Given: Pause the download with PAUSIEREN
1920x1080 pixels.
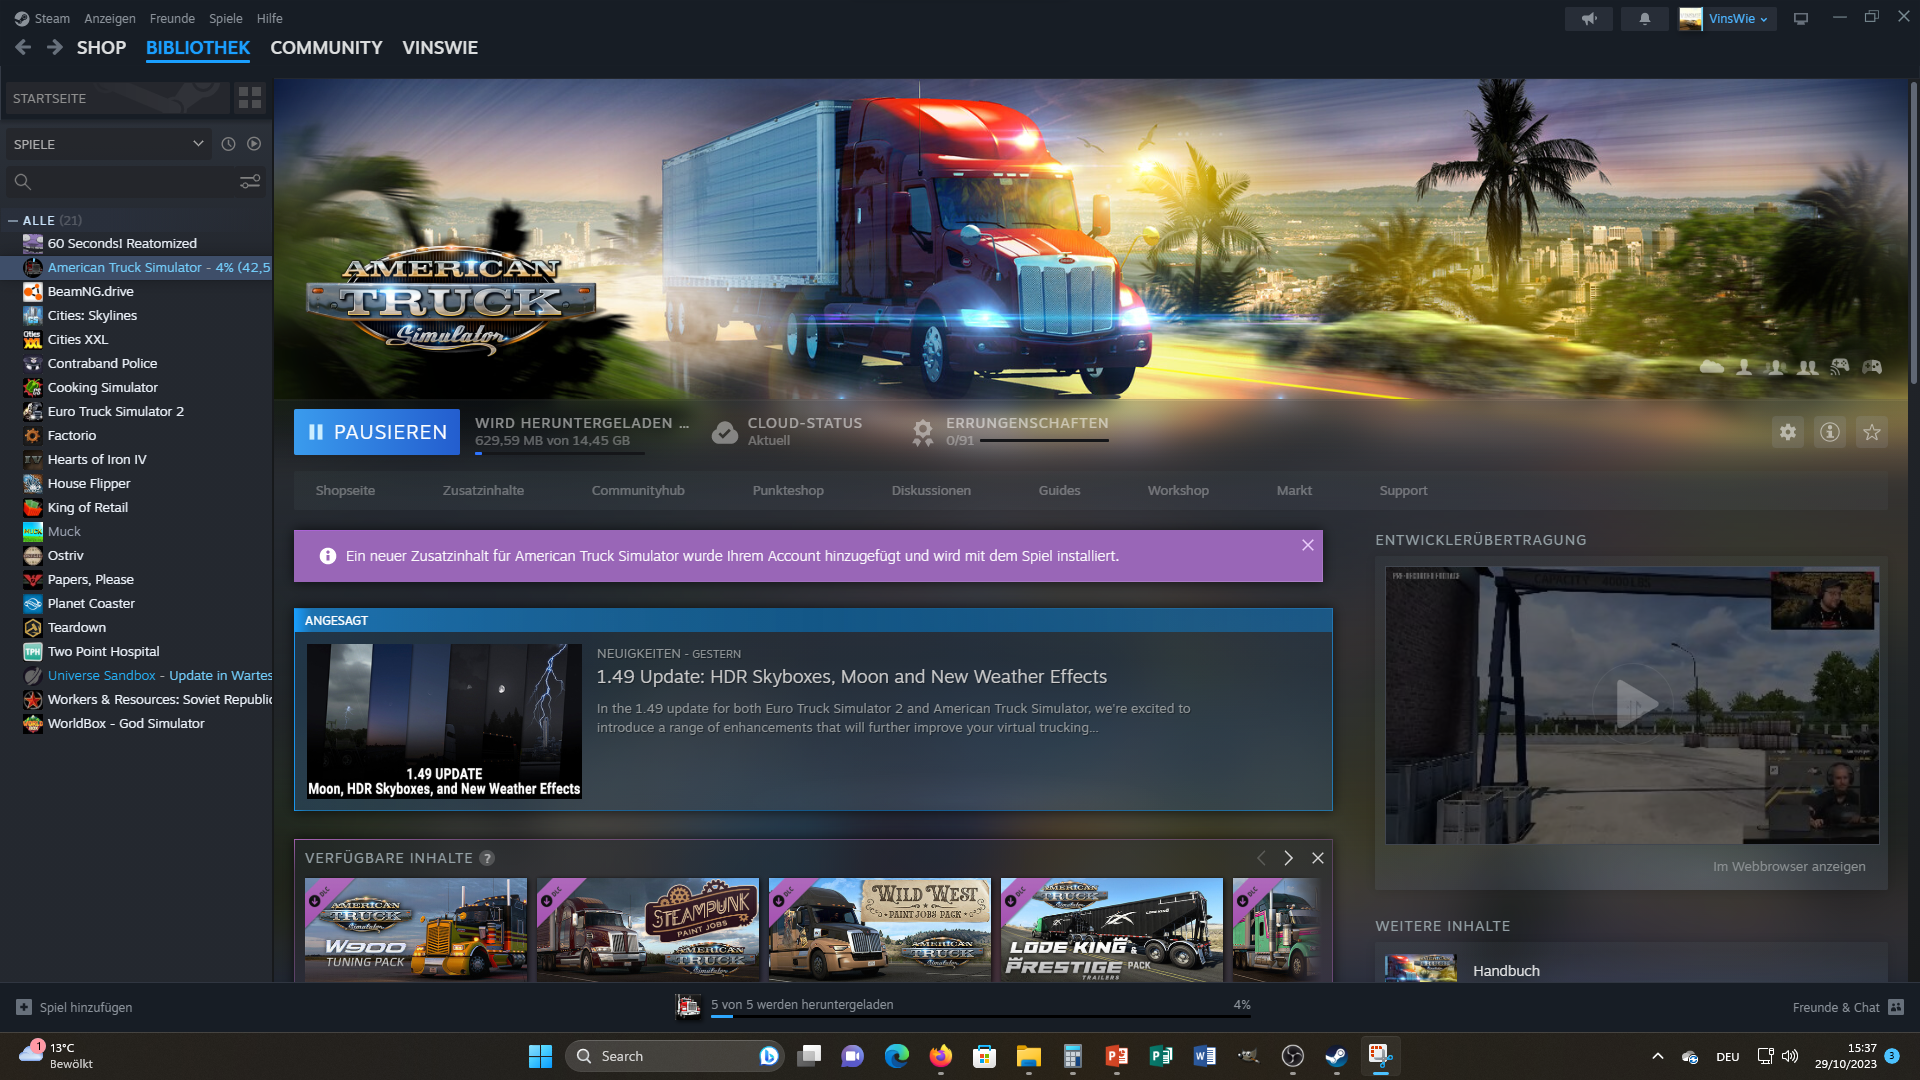Looking at the screenshot, I should (x=377, y=432).
